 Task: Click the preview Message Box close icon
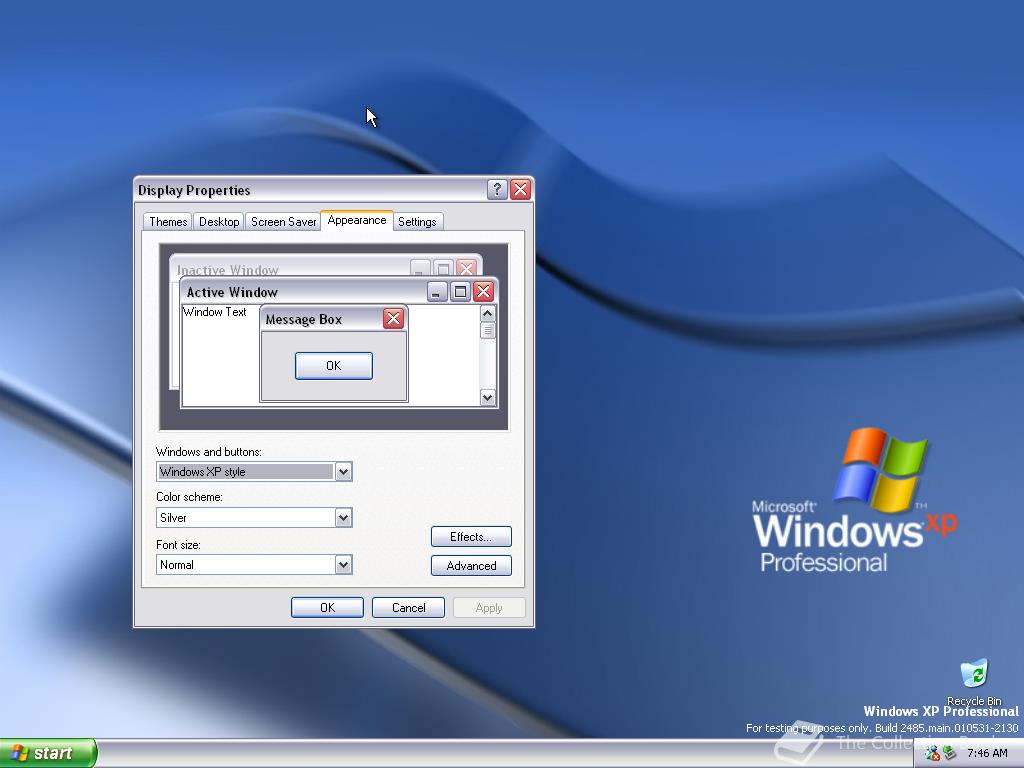[x=393, y=319]
